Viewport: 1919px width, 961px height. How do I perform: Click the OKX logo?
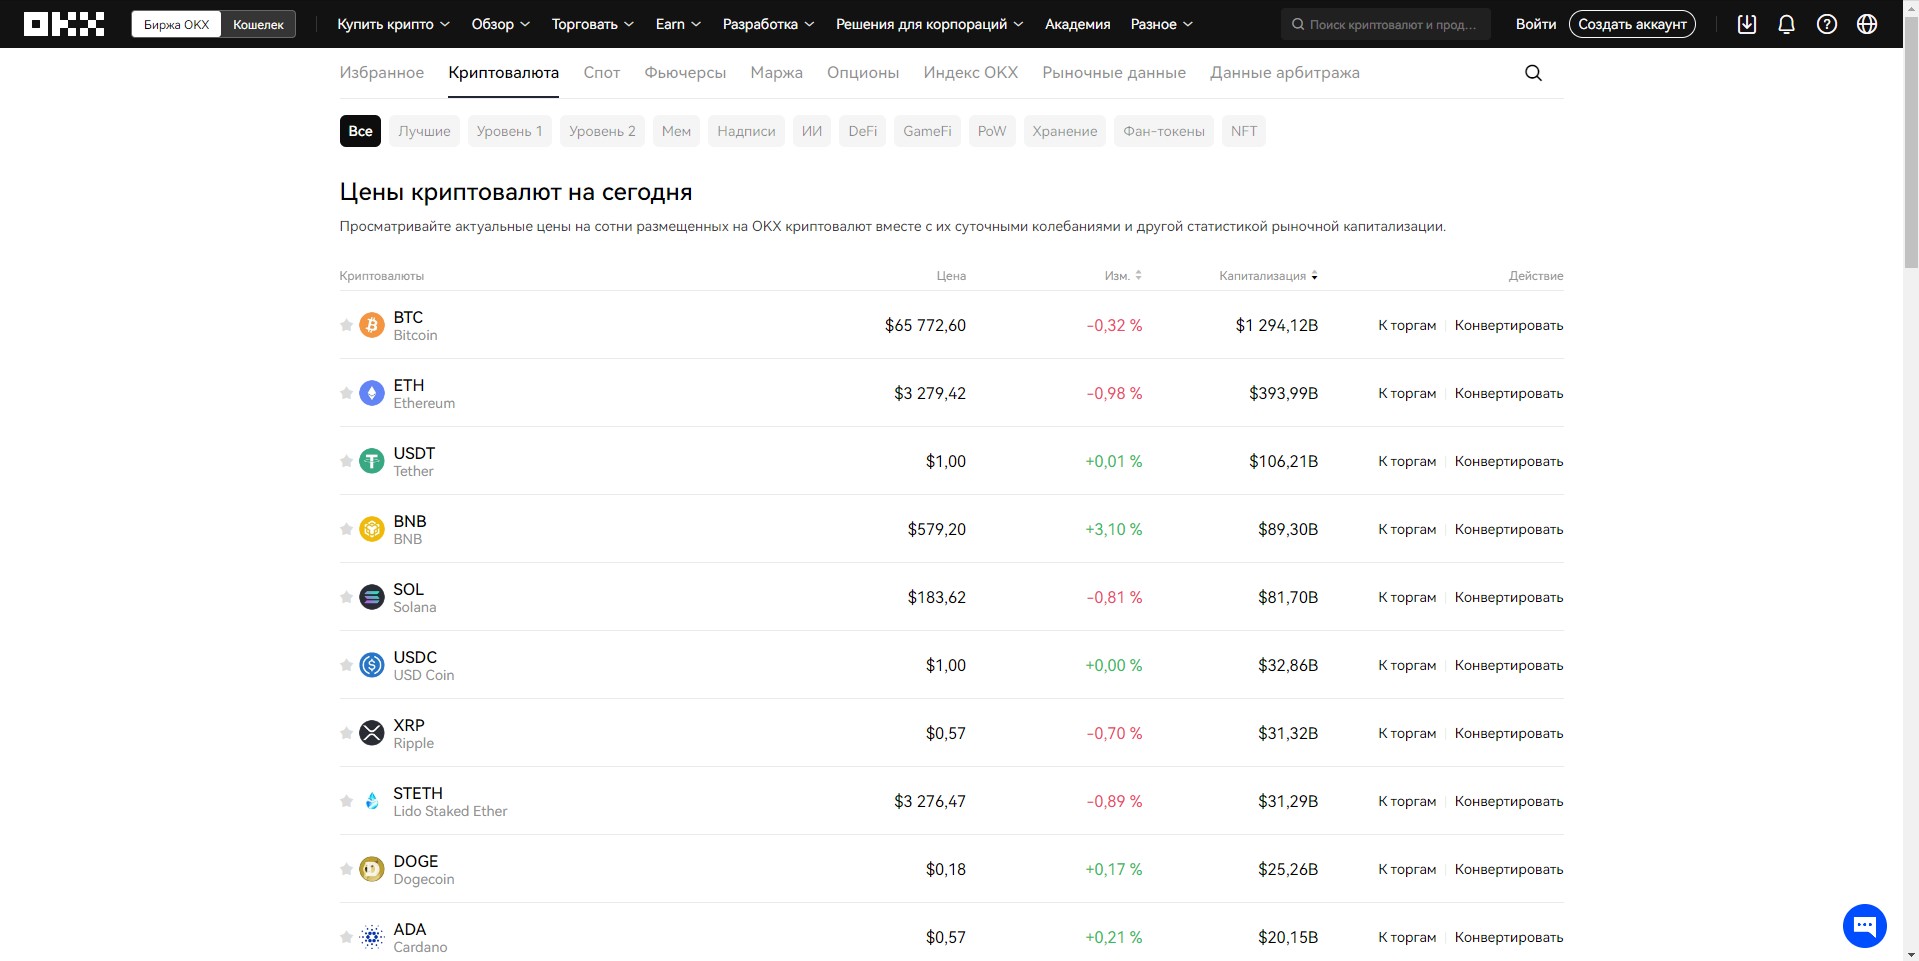click(64, 24)
